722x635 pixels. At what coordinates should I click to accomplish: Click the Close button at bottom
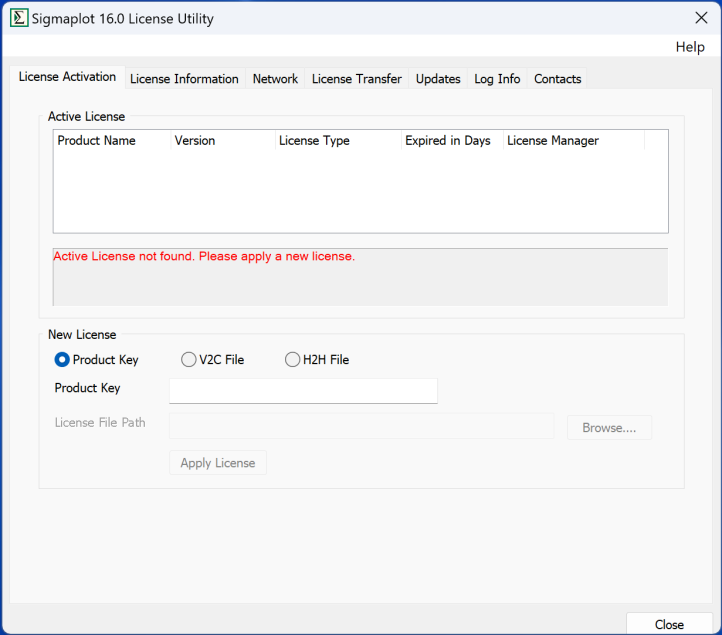coord(669,624)
